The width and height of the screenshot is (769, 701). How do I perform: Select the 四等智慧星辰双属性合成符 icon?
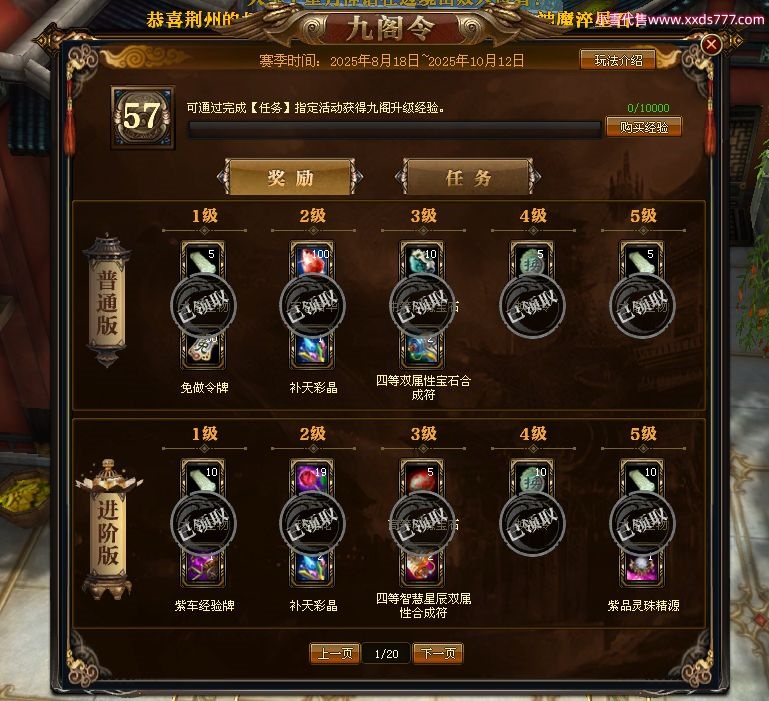point(422,569)
